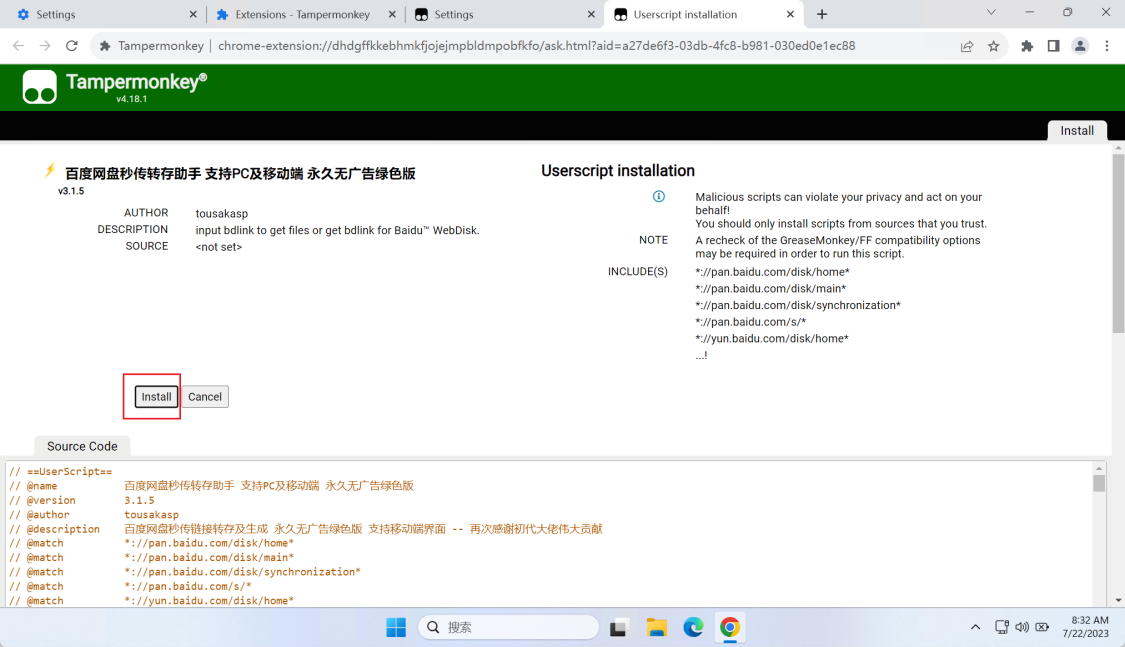Click the battery icon in system tray
This screenshot has height=647, width=1125.
1042,627
